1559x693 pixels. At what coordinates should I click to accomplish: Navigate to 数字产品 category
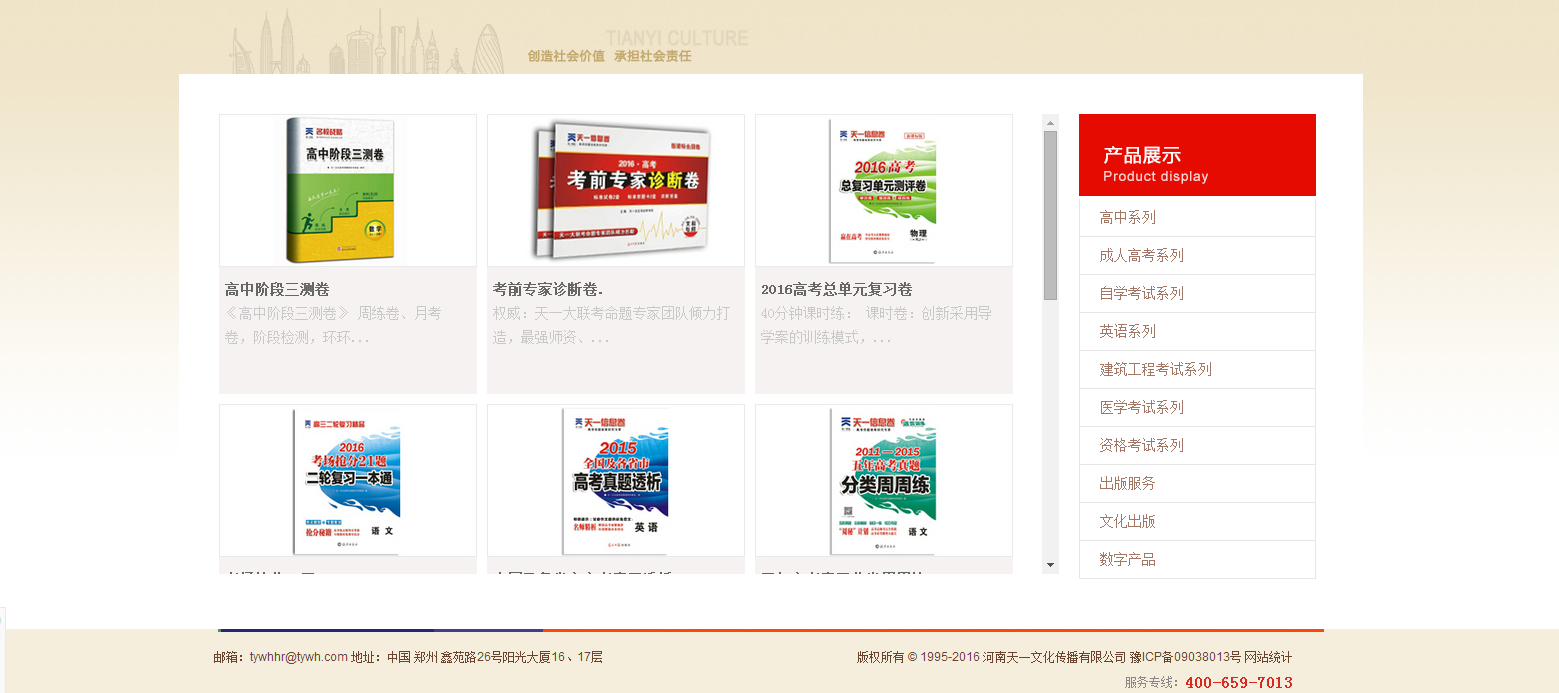click(x=1127, y=559)
